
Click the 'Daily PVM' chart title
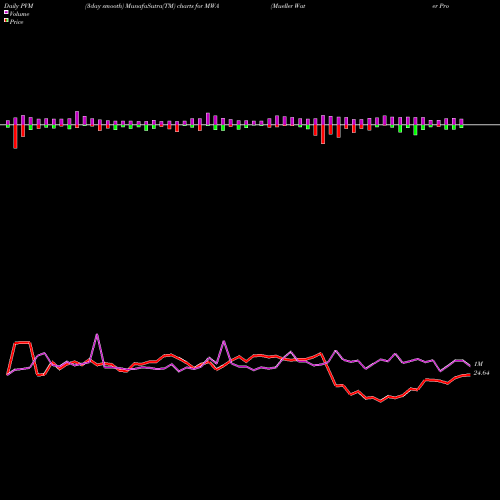pos(19,6)
